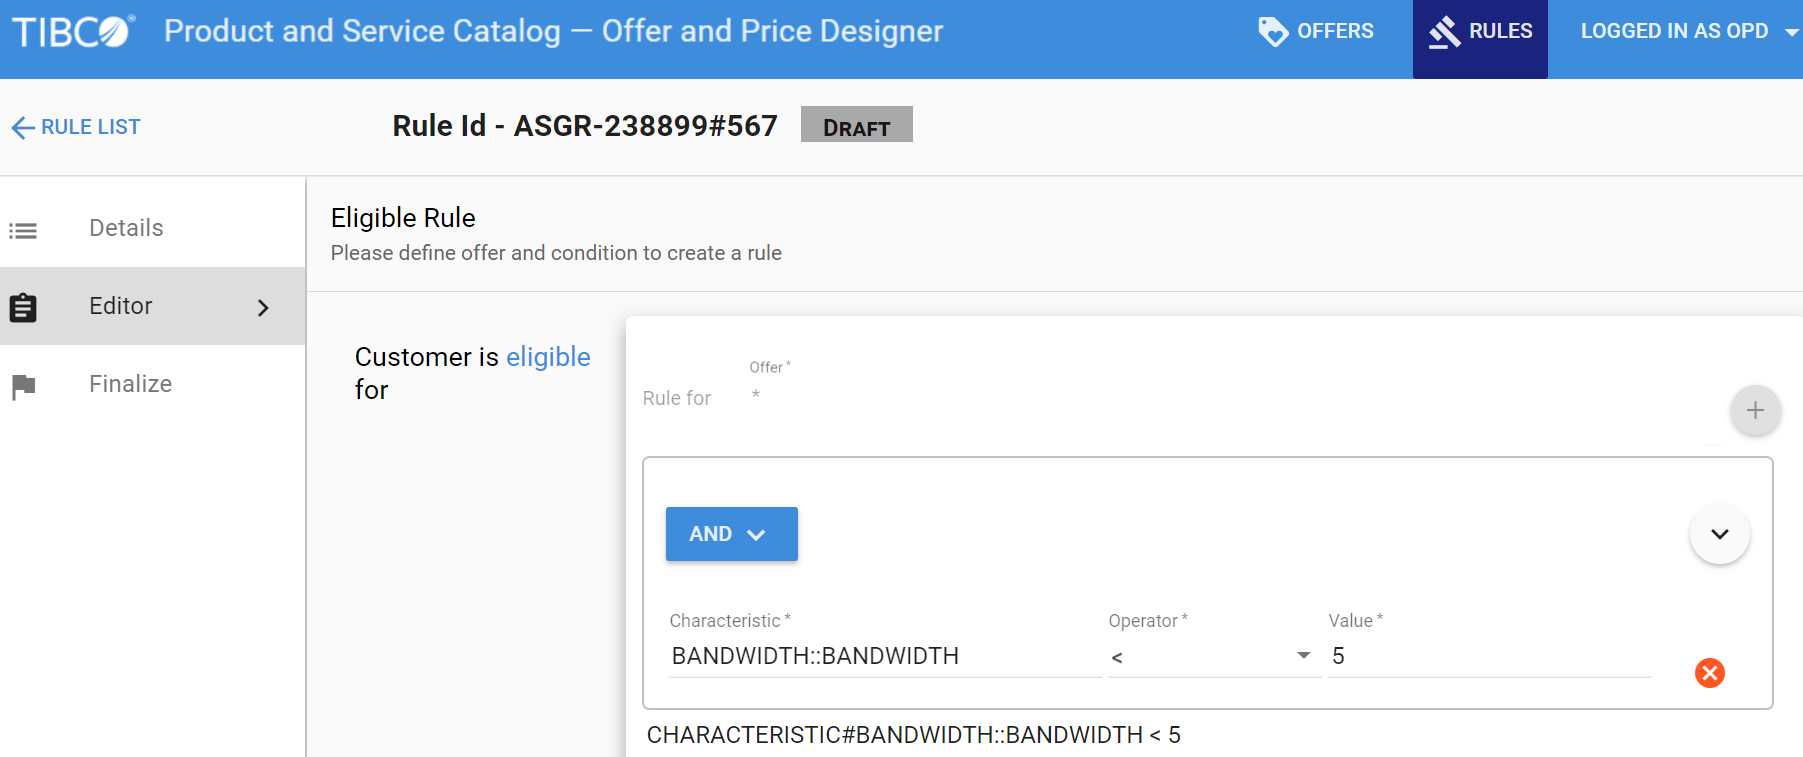Click the Characteristic BANDWIDTH field
This screenshot has height=757, width=1803.
pos(884,656)
